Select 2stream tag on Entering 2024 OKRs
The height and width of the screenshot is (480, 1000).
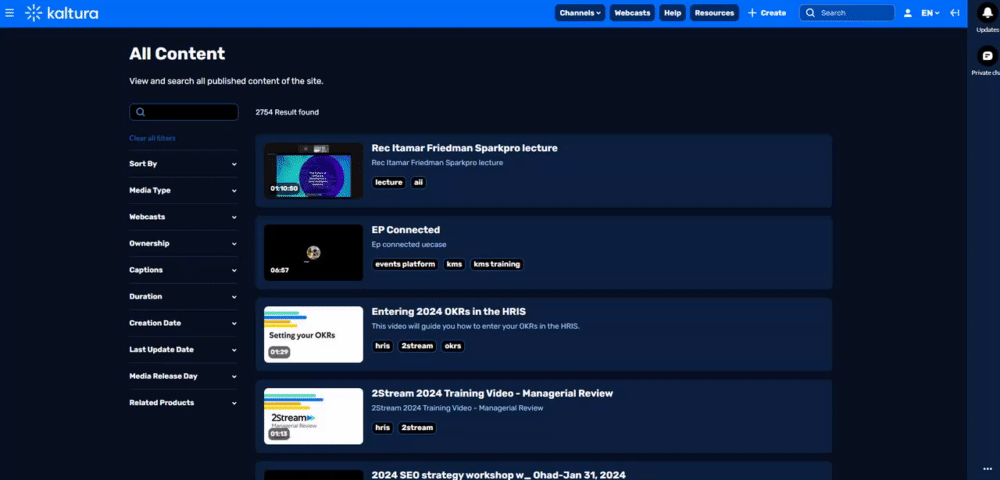coord(417,346)
